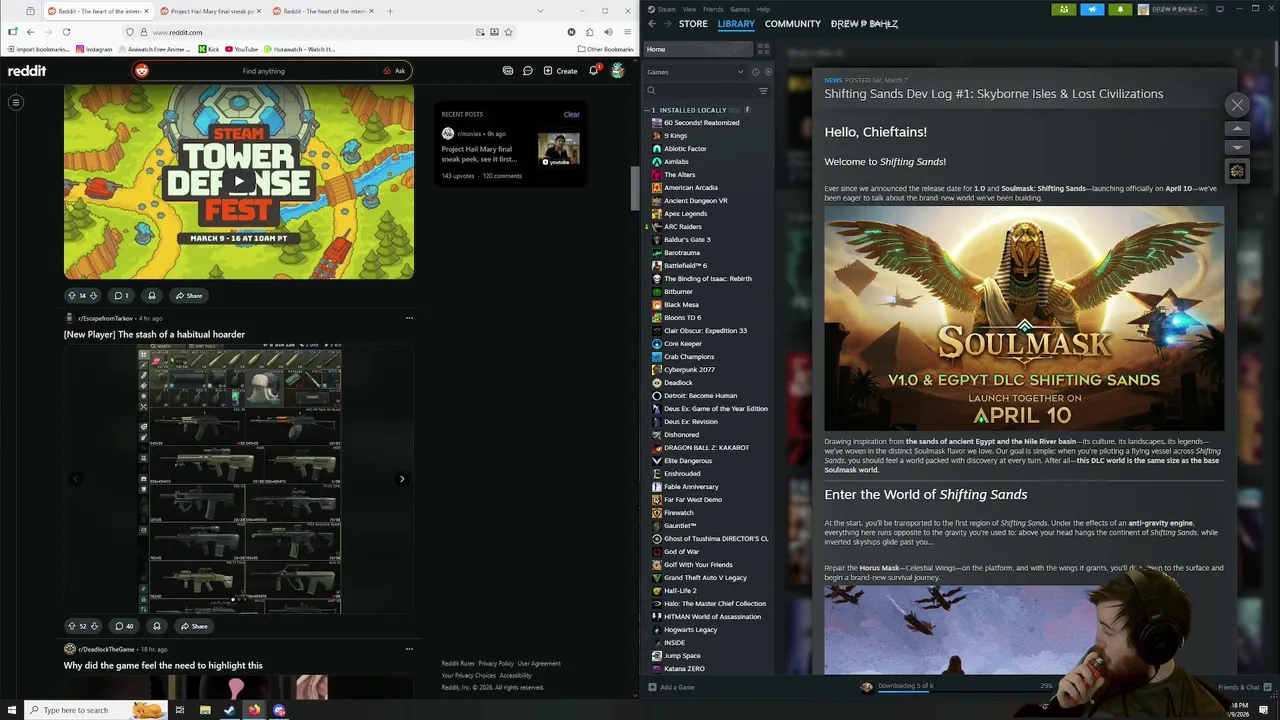1280x720 pixels.
Task: Open View menu in Steam
Action: [689, 9]
